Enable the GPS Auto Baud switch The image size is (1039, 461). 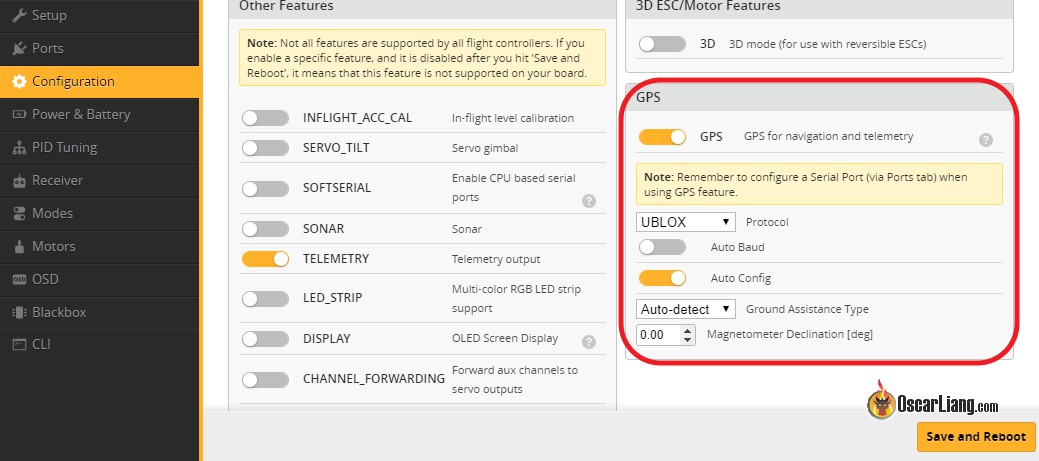(662, 246)
